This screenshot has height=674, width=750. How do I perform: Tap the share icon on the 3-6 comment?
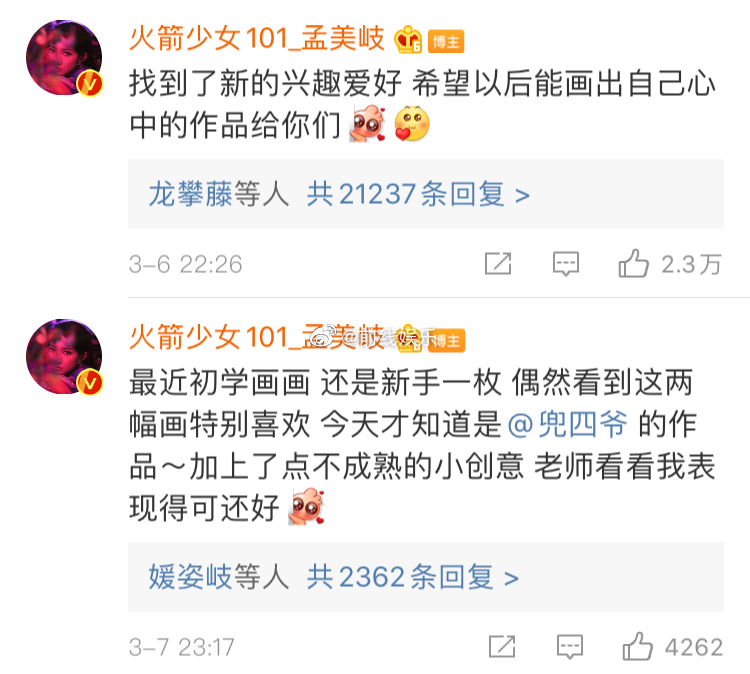coord(498,263)
